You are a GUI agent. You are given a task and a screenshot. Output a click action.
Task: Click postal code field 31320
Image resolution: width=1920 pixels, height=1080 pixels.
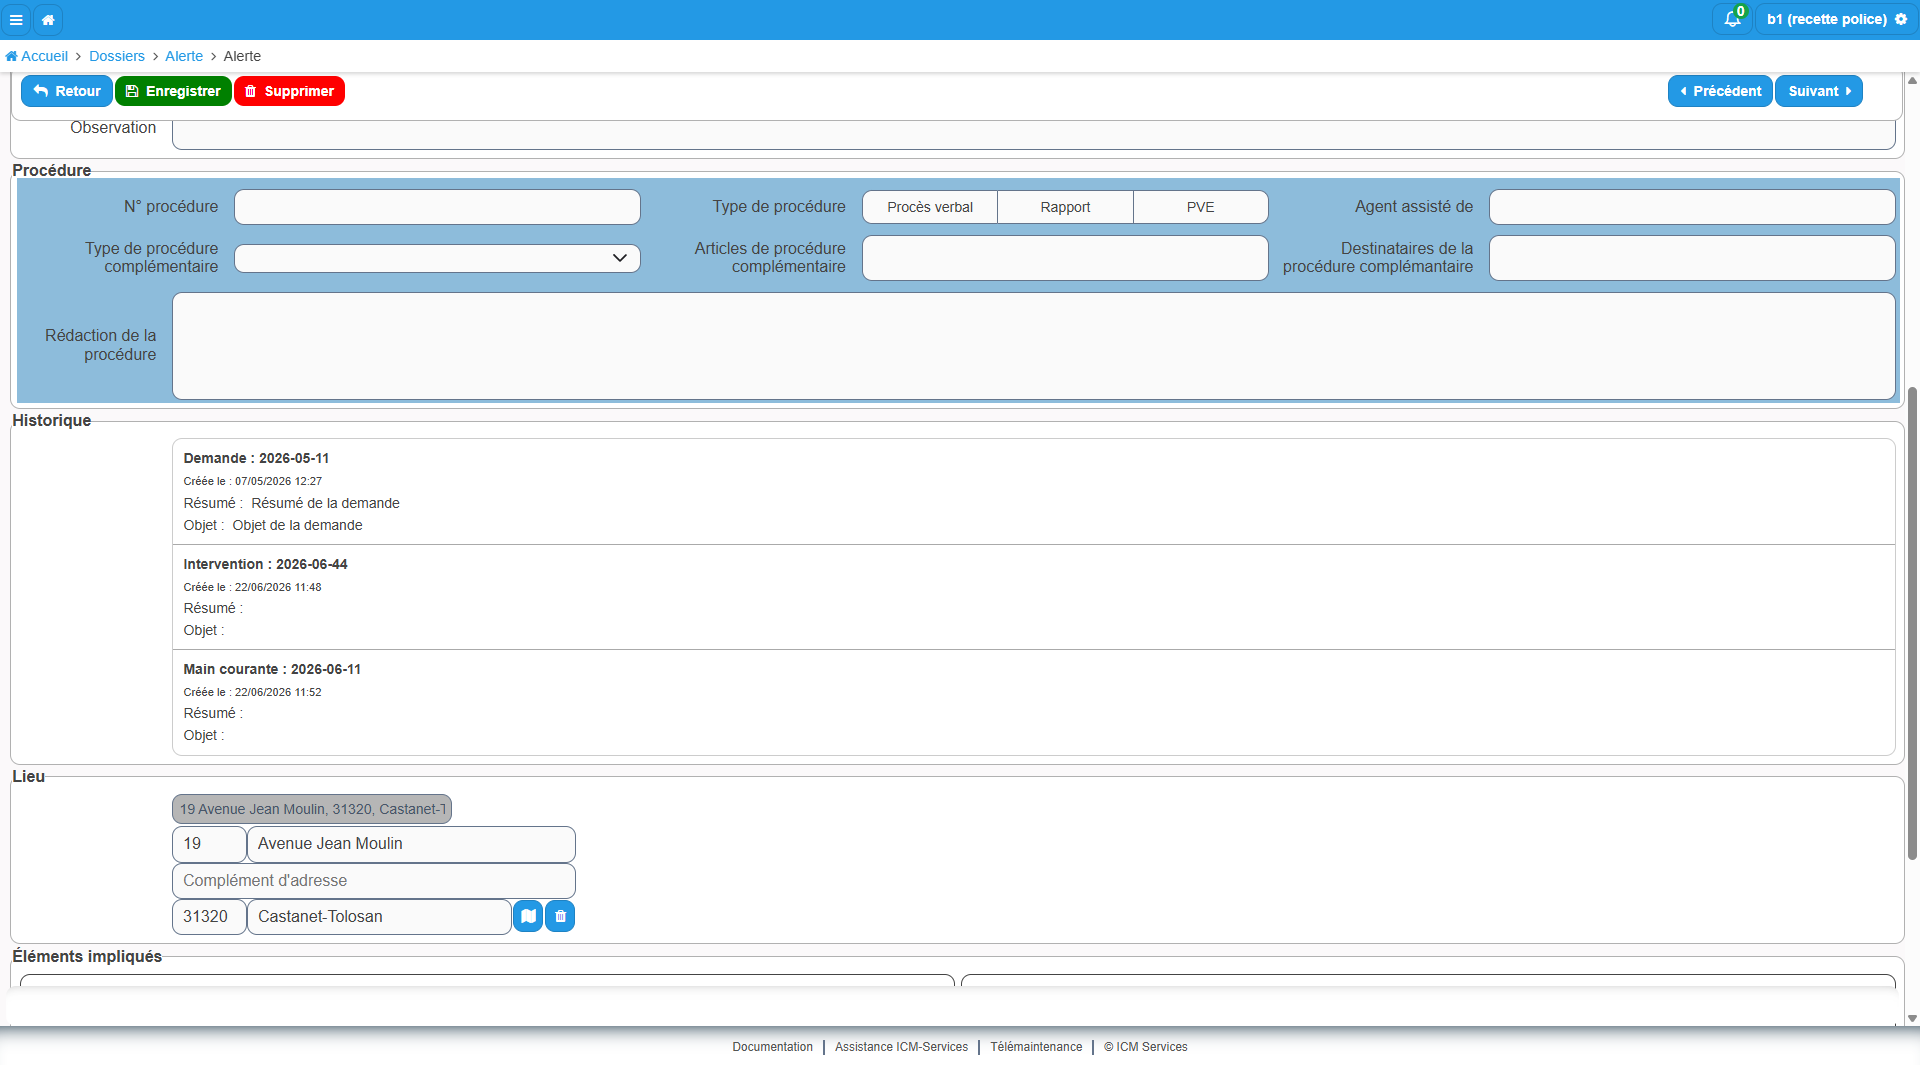pos(209,916)
